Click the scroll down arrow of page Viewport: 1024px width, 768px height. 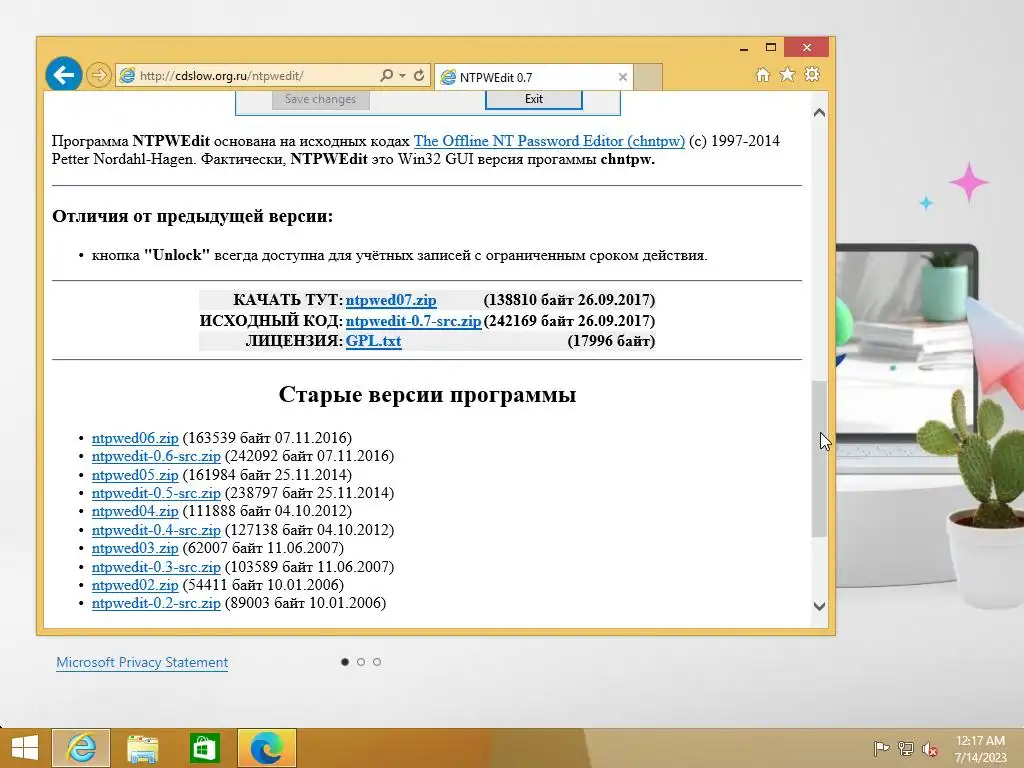coord(820,606)
